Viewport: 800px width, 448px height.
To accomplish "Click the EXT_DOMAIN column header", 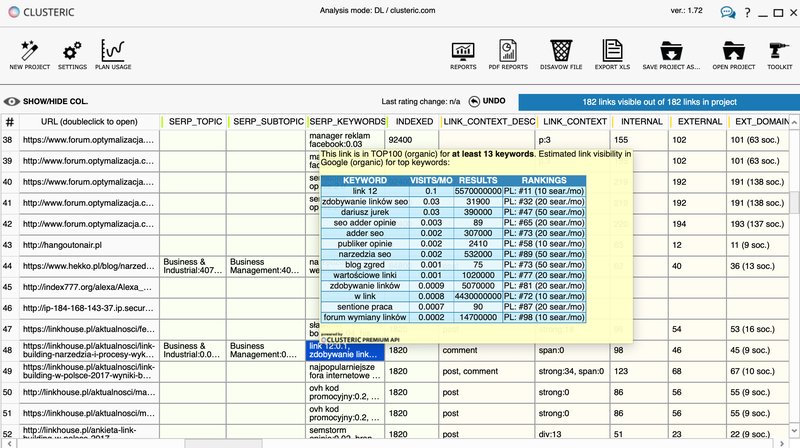I will point(760,121).
